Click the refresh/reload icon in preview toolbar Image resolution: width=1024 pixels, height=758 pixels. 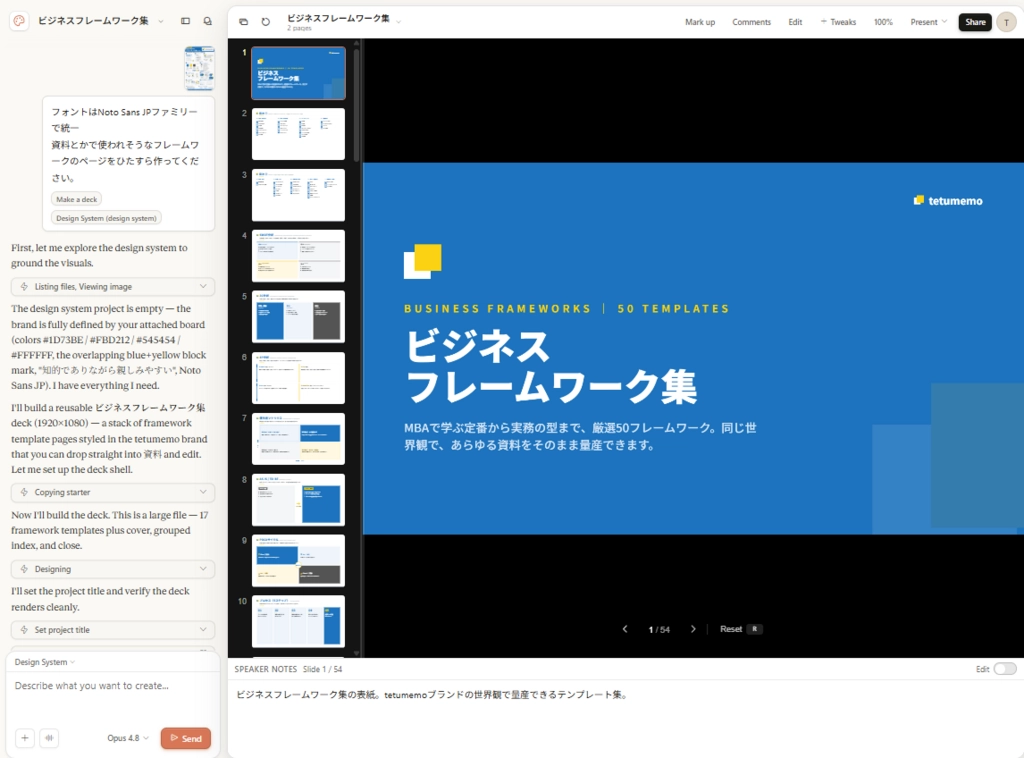point(266,22)
